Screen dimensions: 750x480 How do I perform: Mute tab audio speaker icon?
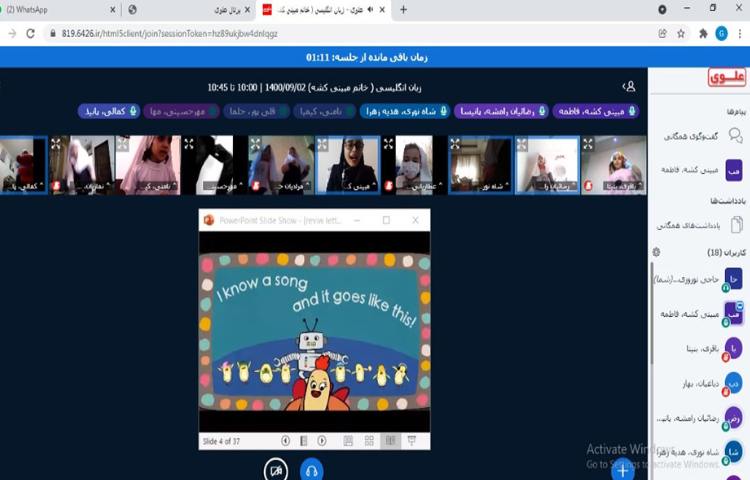click(370, 10)
